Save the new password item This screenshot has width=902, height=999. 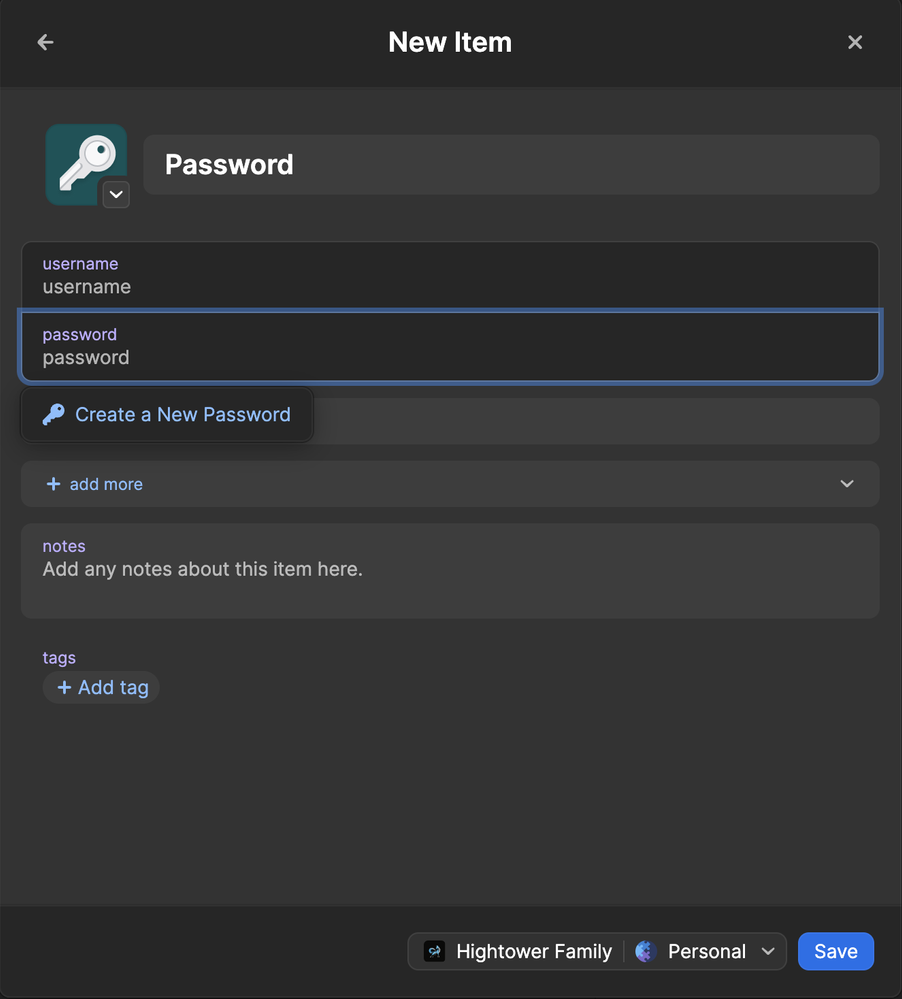click(x=835, y=952)
